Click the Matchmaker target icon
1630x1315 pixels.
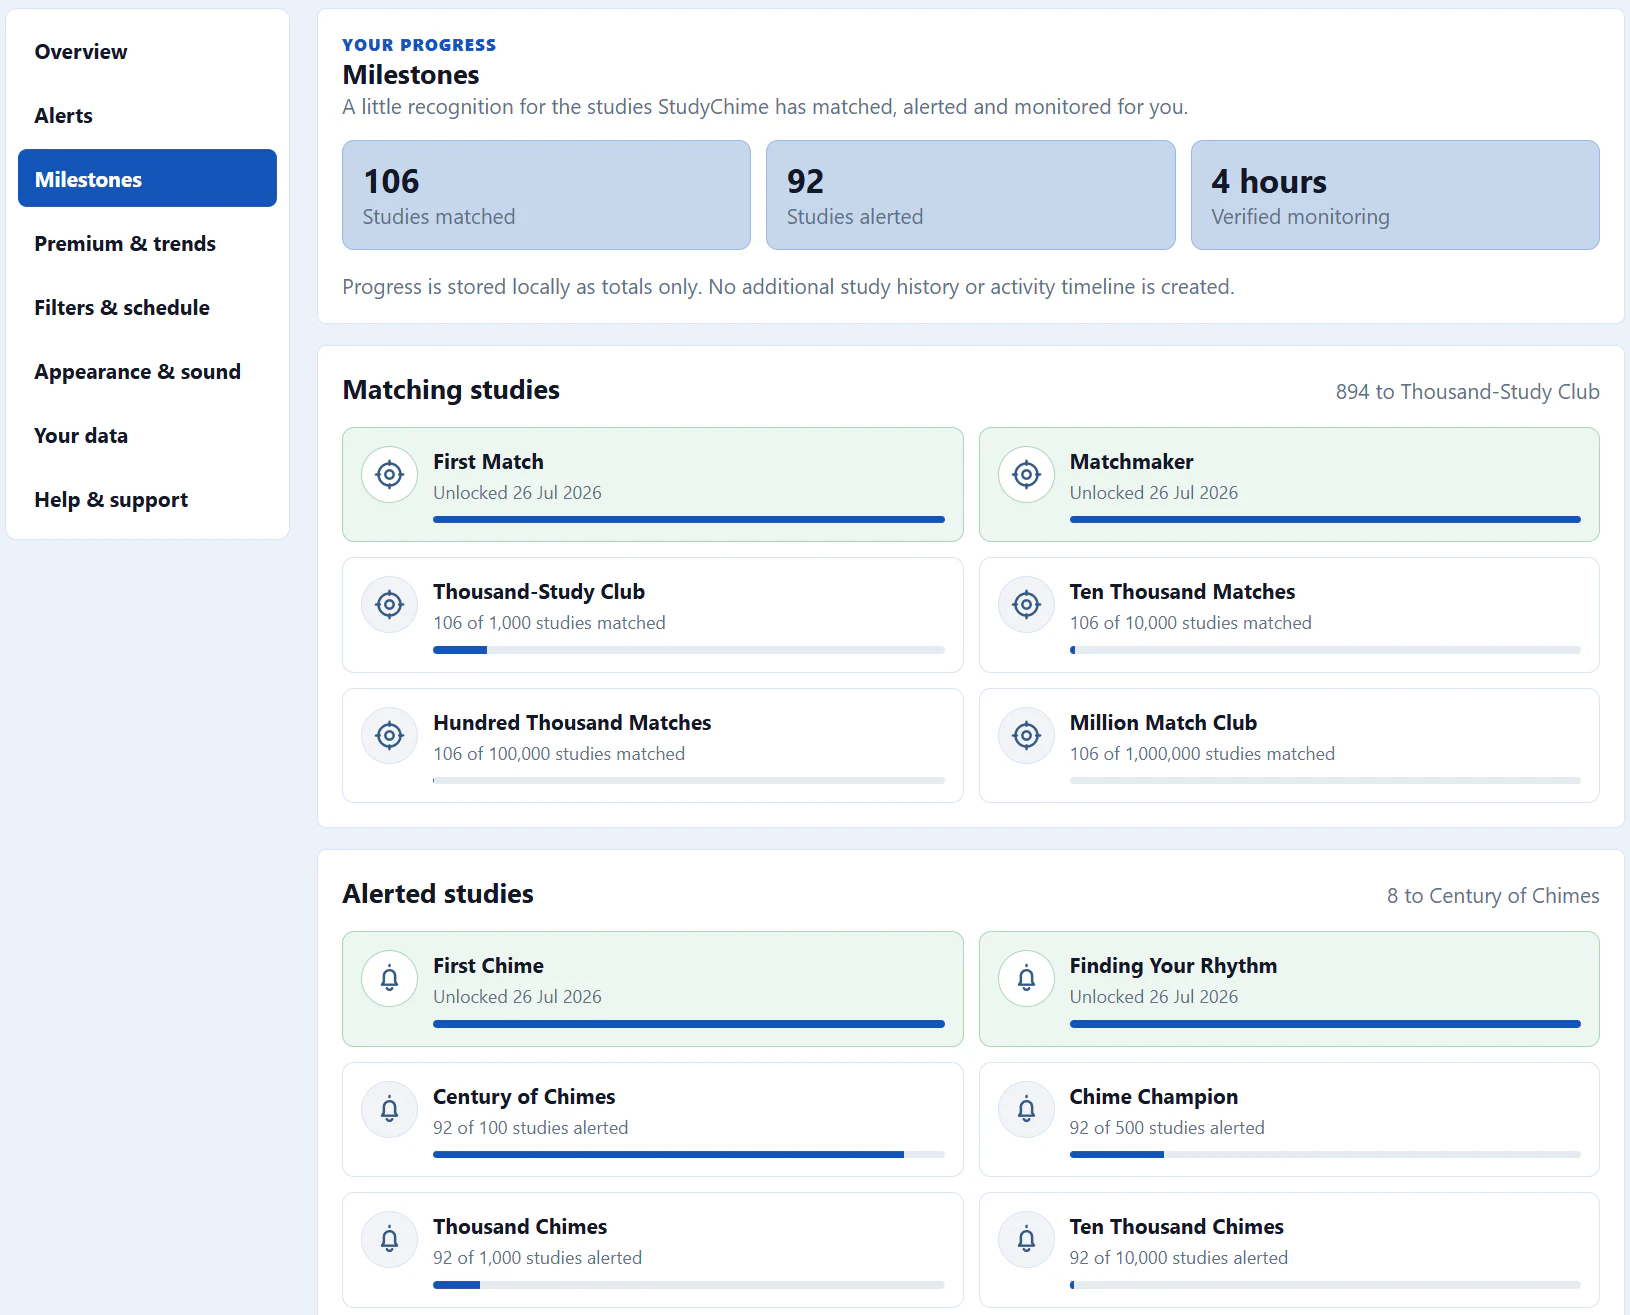1026,474
